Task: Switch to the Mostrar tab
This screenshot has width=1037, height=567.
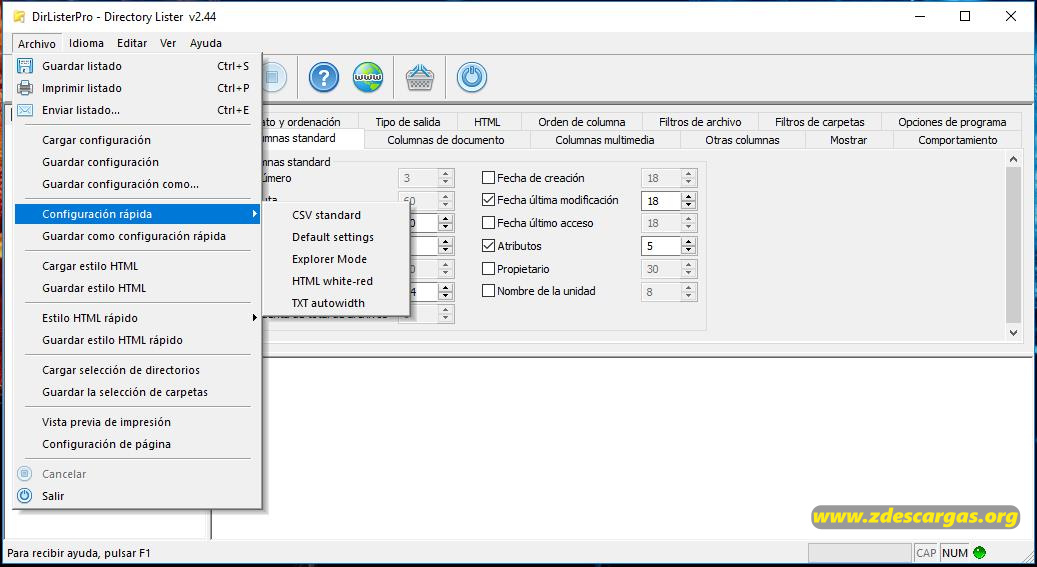Action: click(849, 140)
